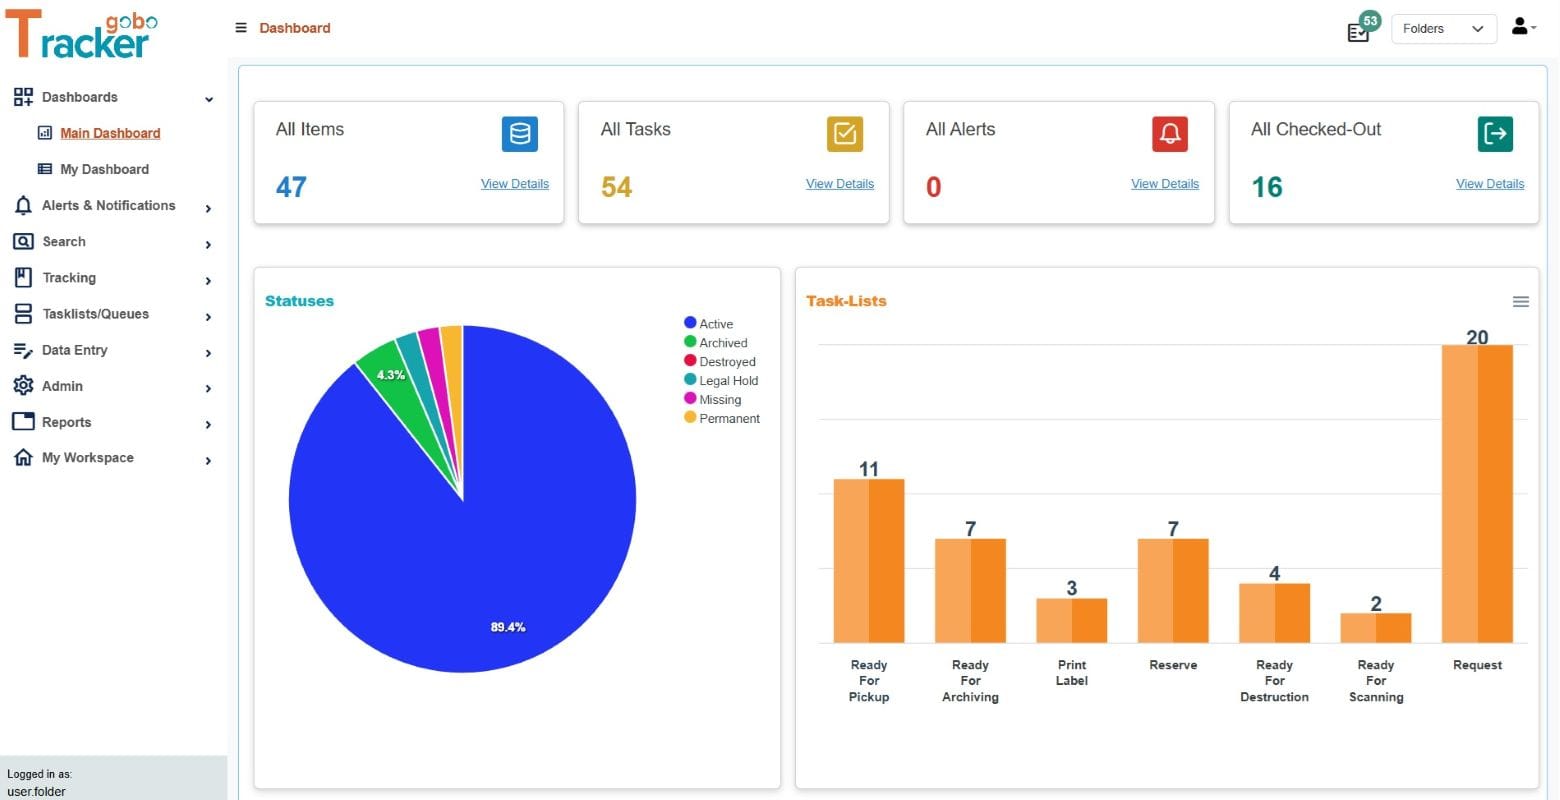Click the red All Alerts bell icon
Screen dimensions: 1560x800
1169,133
